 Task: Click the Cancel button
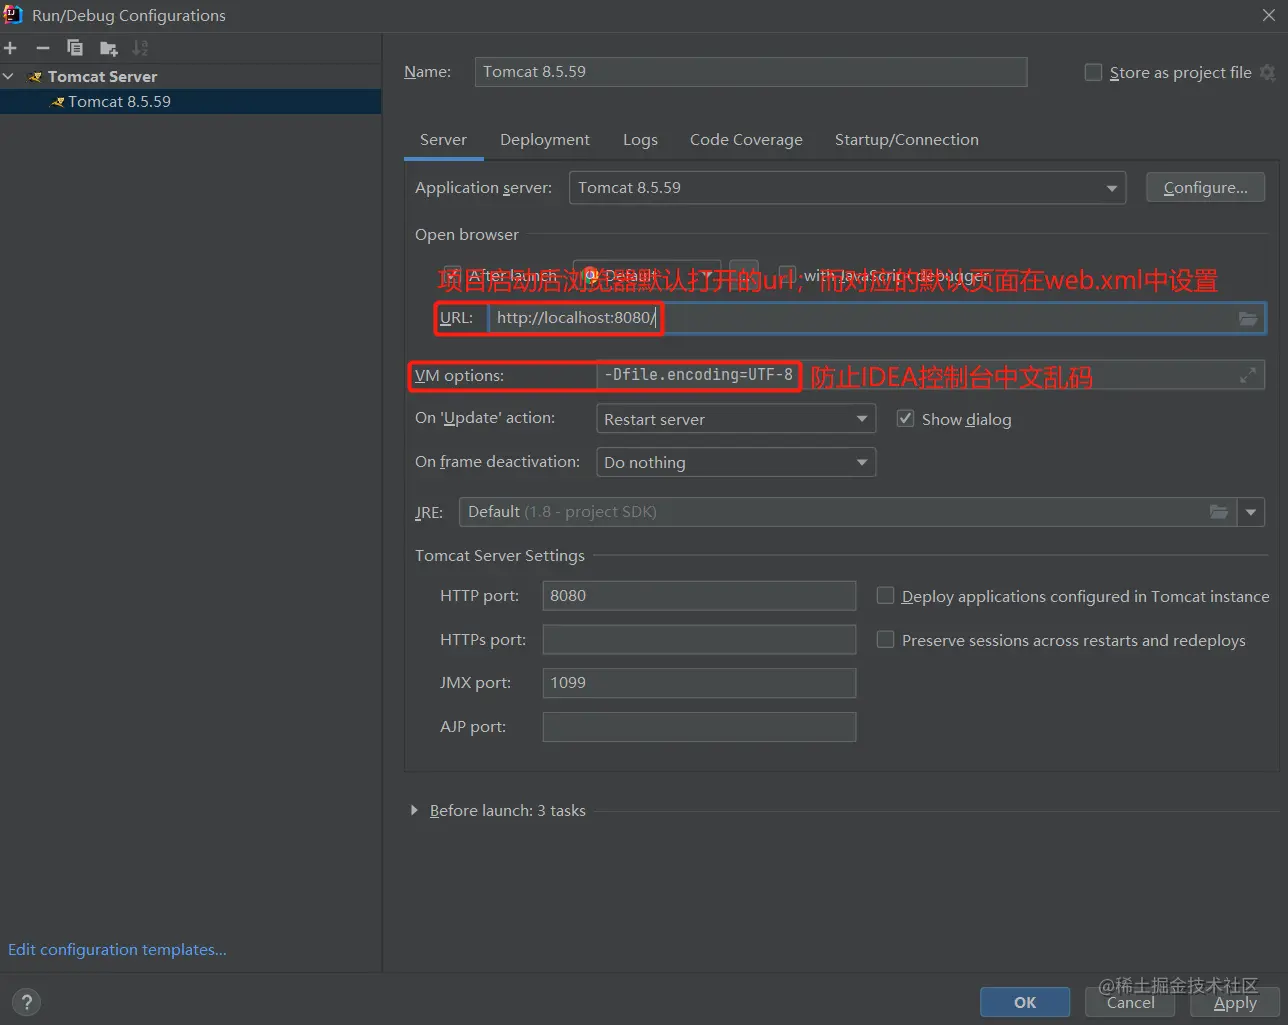pos(1130,1002)
